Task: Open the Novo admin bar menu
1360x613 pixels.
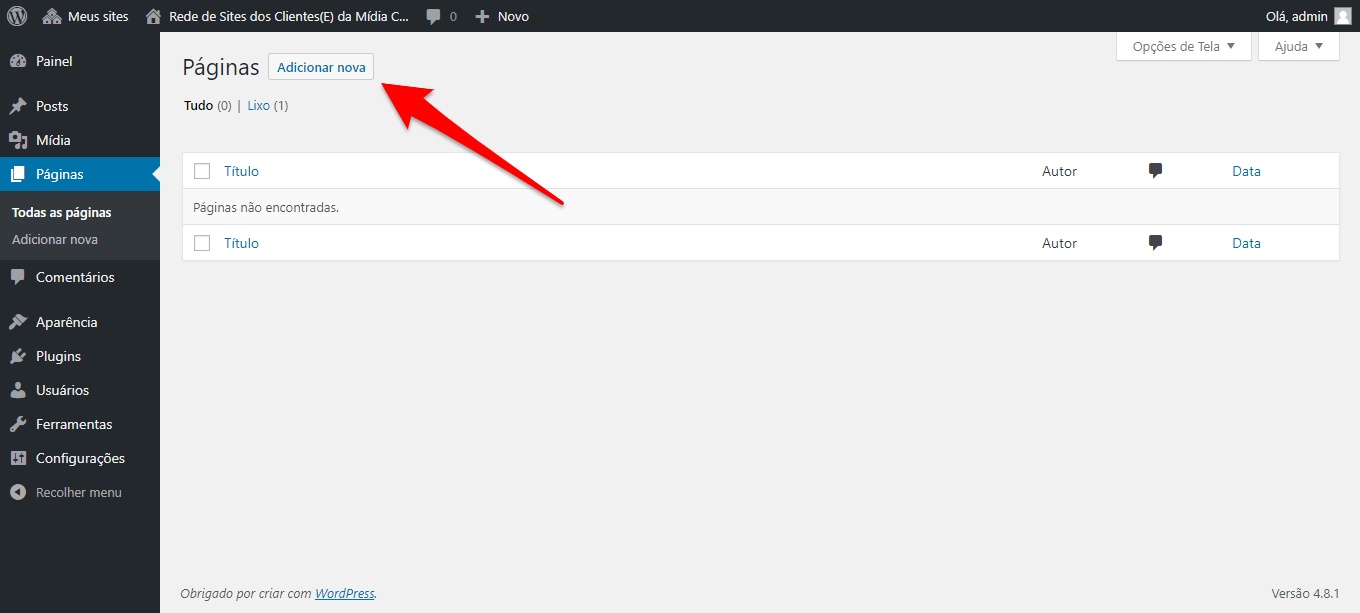Action: [502, 16]
